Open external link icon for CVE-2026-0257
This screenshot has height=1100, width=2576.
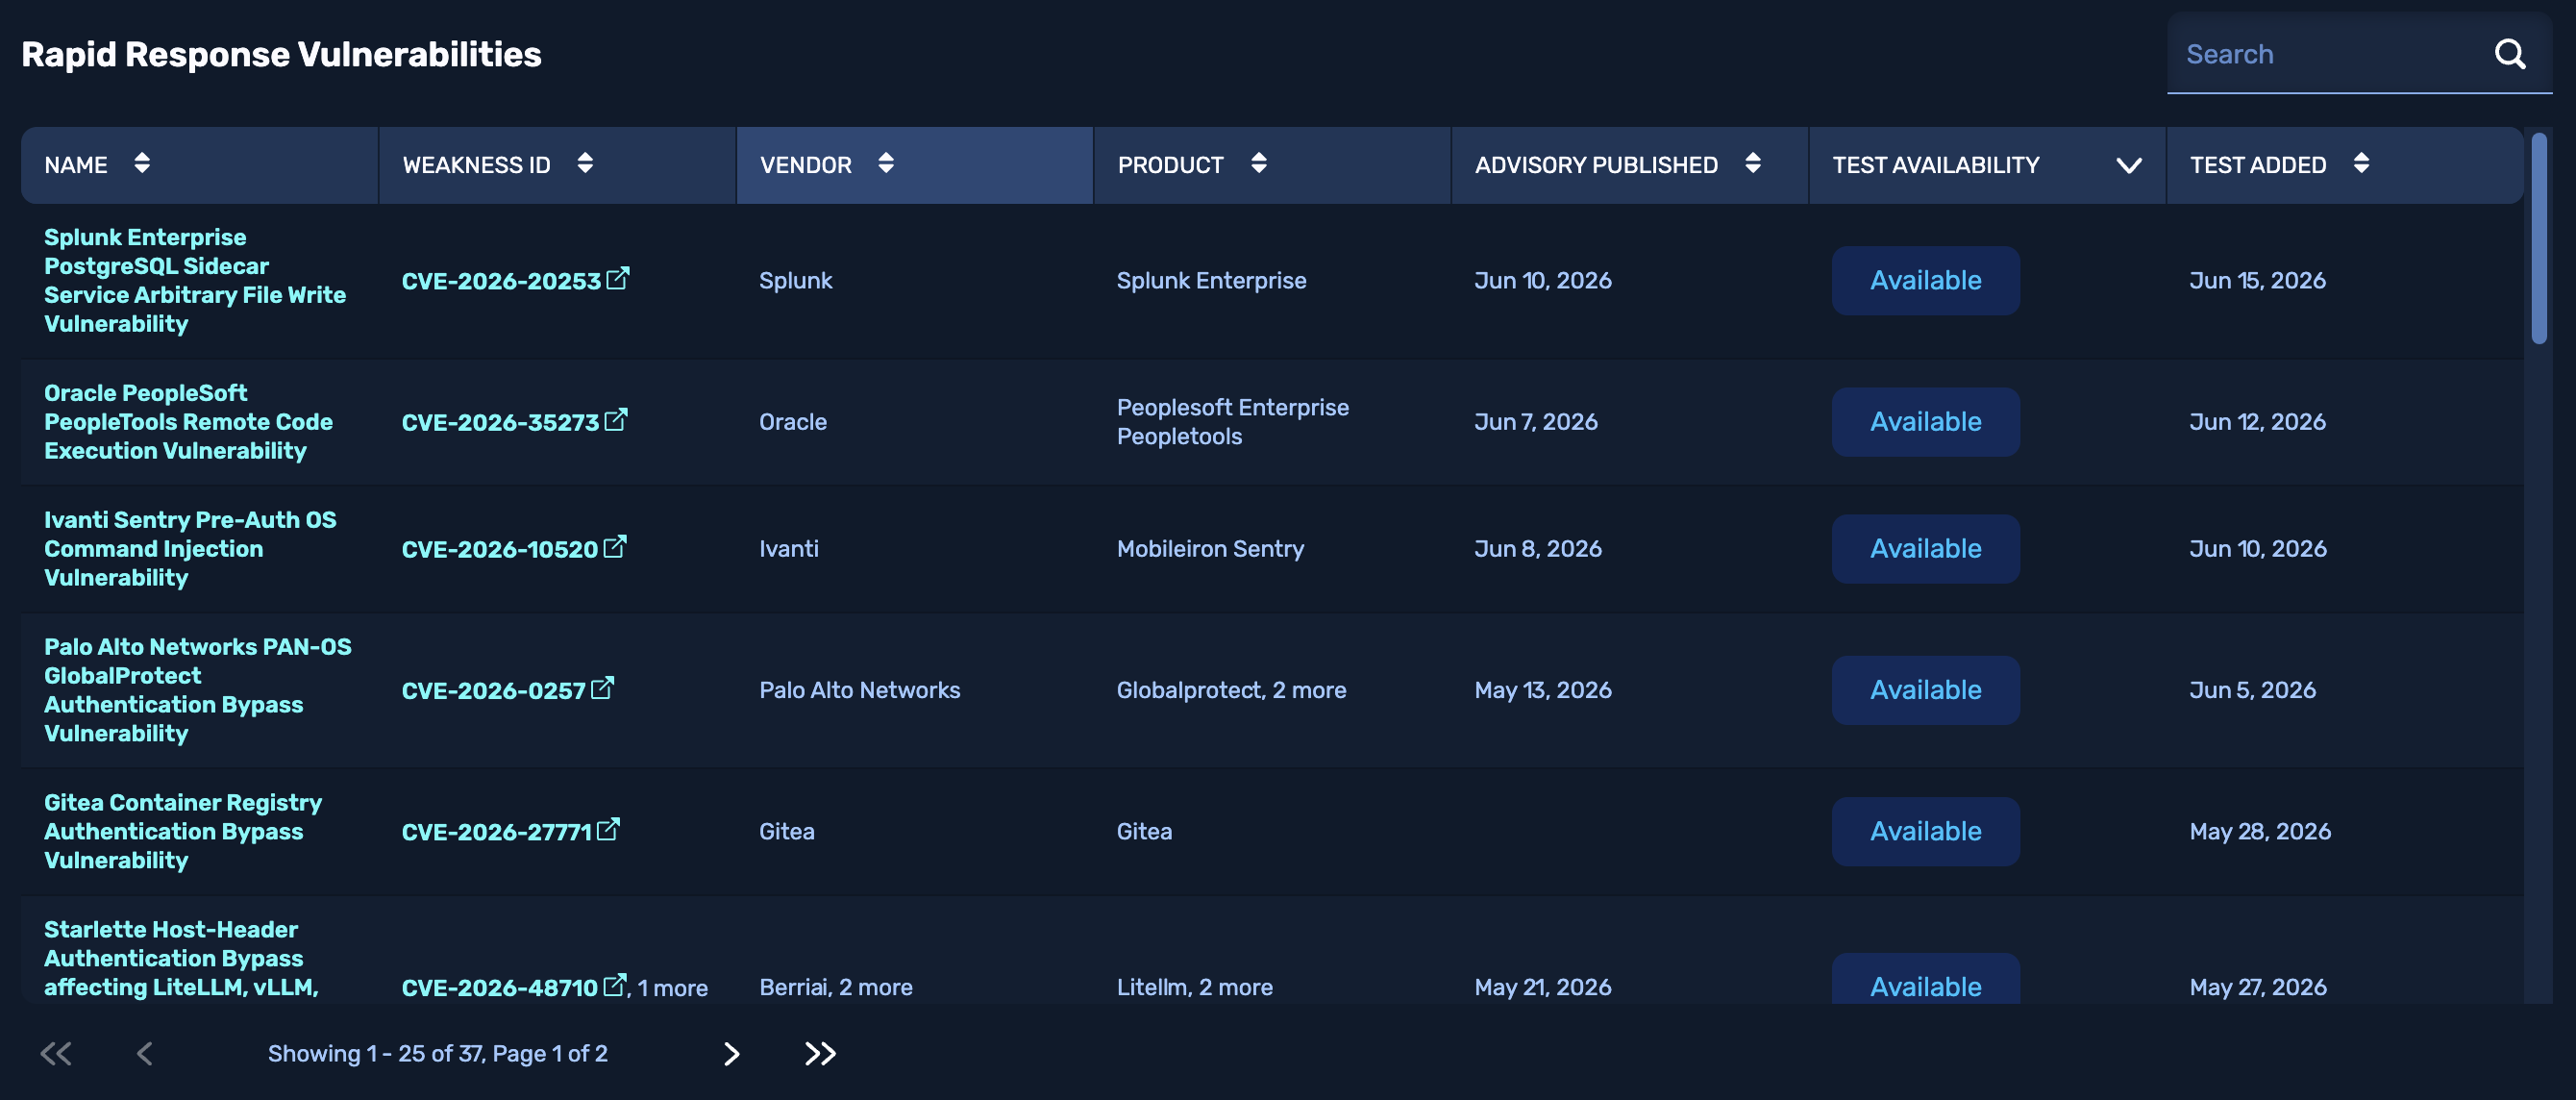[x=602, y=688]
